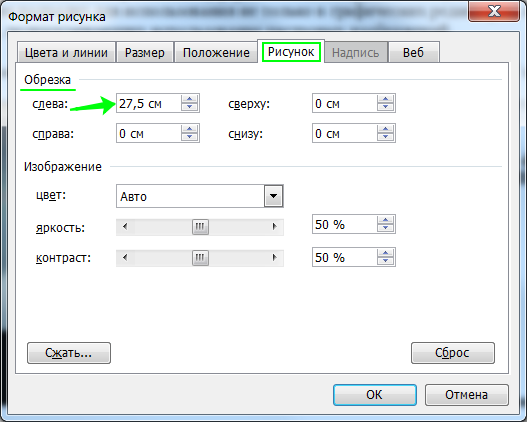Increase the bottom crop (снизу) value

click(386, 129)
